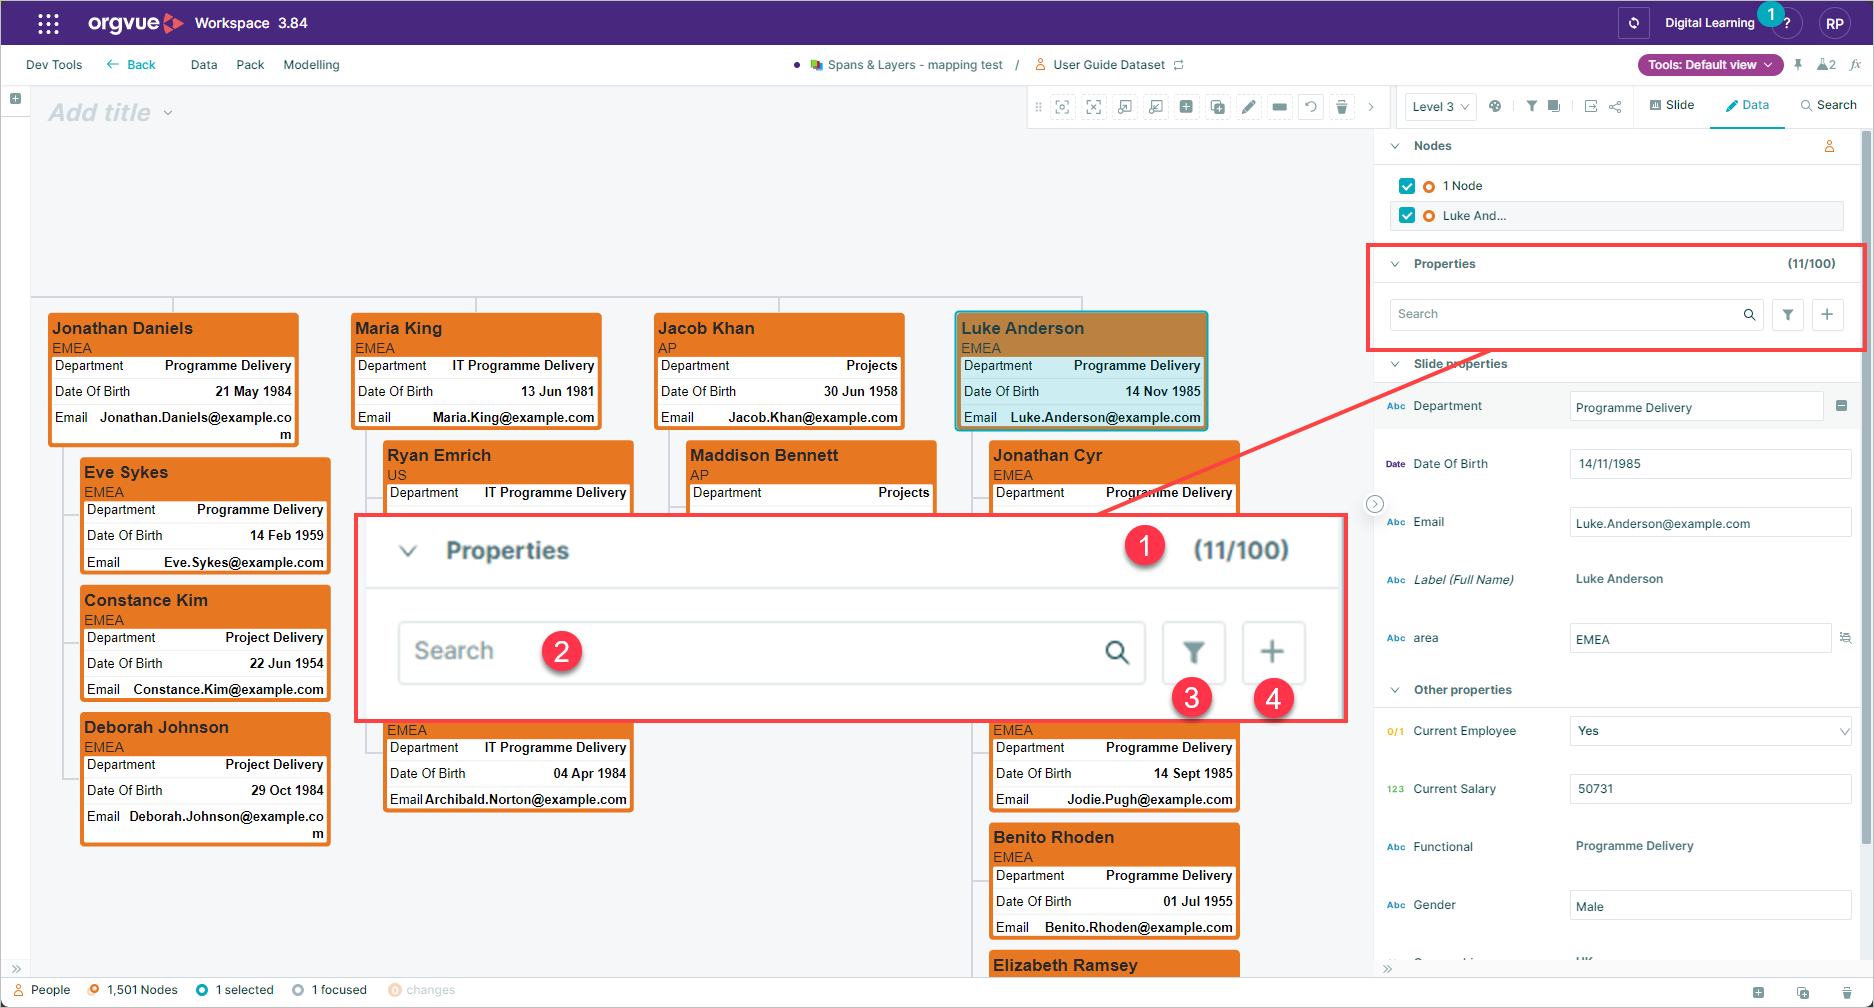The width and height of the screenshot is (1874, 1008).
Task: Switch to the Slide tab
Action: [1672, 105]
